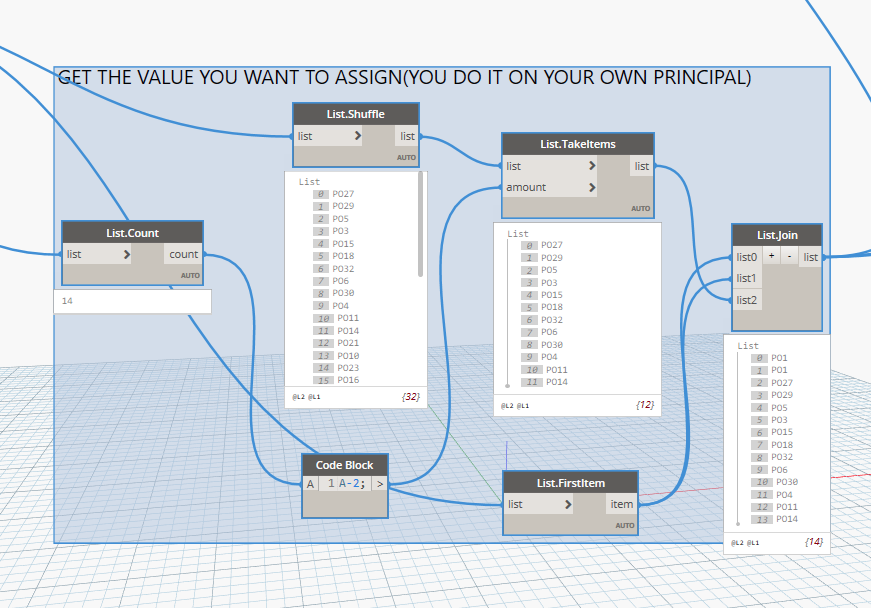Click the List.Join node title
Viewport: 871px width, 608px height.
(x=777, y=235)
